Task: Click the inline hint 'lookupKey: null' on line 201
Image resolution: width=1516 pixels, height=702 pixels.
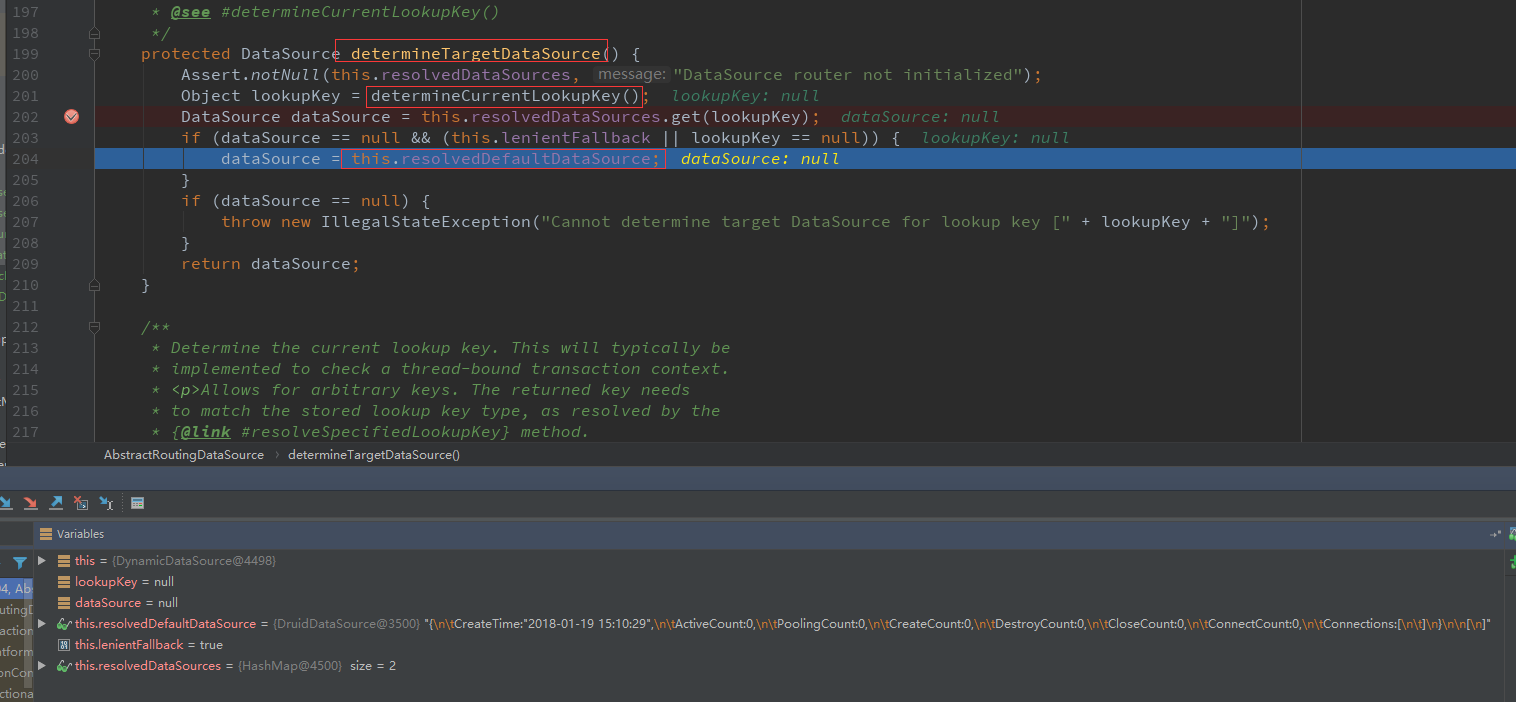Action: pyautogui.click(x=746, y=96)
